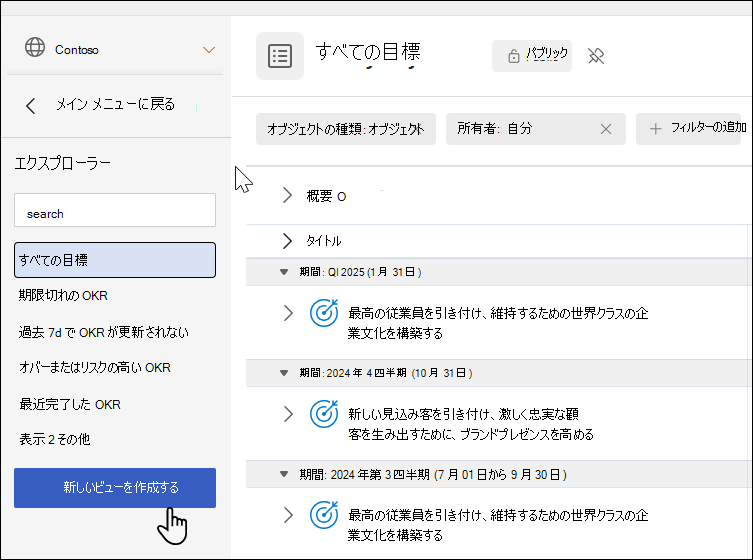This screenshot has height=560, width=753.
Task: Expand the 概要 section chevron
Action: click(x=287, y=195)
